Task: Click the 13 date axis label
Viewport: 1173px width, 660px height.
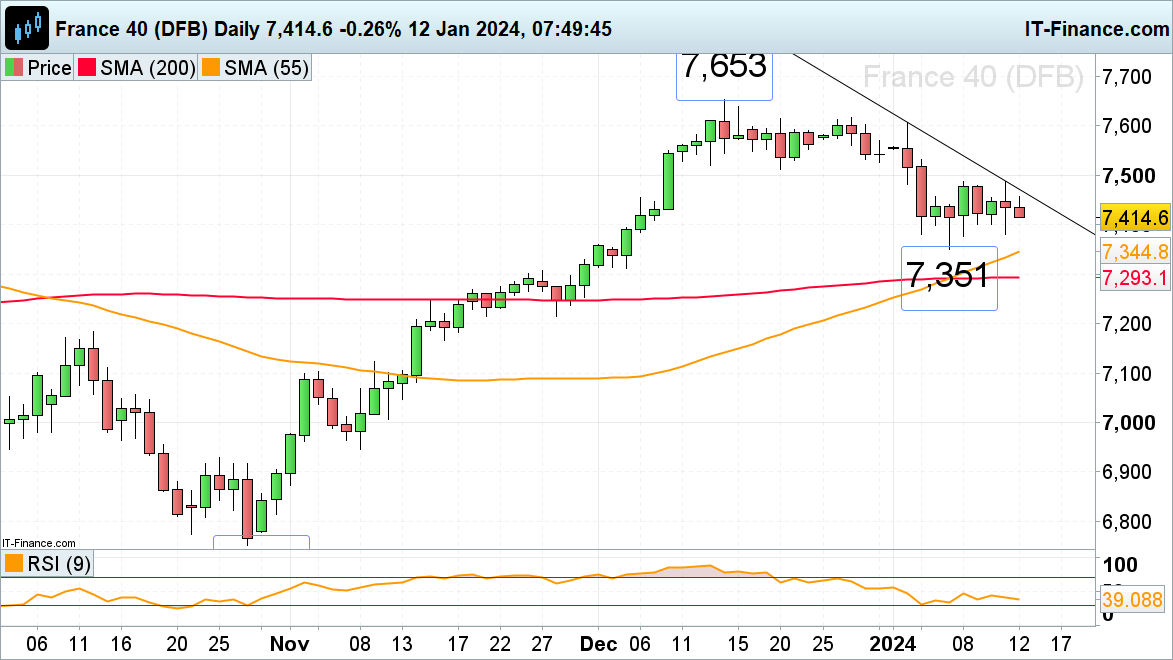Action: 402,644
